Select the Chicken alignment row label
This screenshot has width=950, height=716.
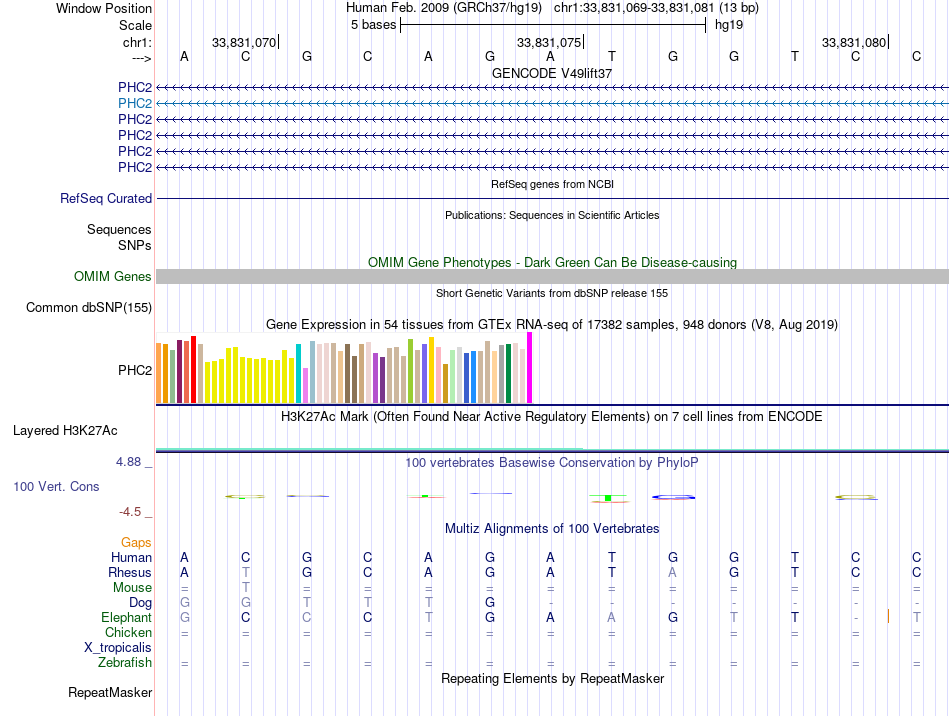(x=128, y=632)
